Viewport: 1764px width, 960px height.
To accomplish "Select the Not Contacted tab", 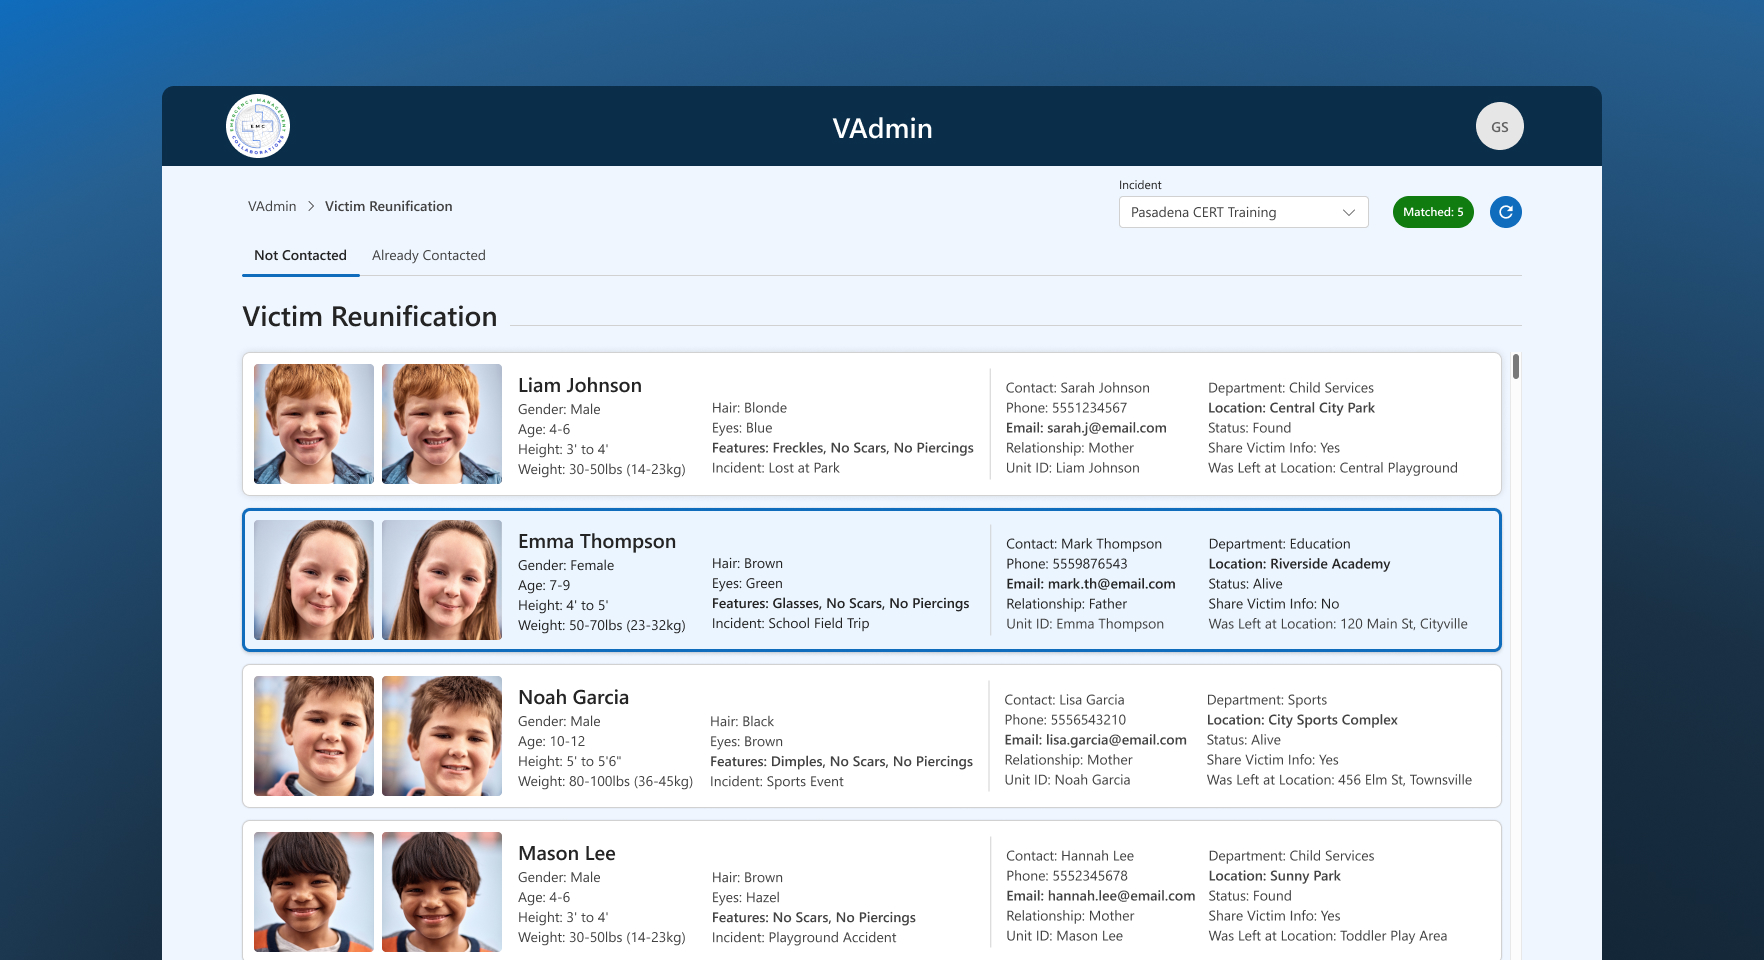I will click(x=300, y=255).
